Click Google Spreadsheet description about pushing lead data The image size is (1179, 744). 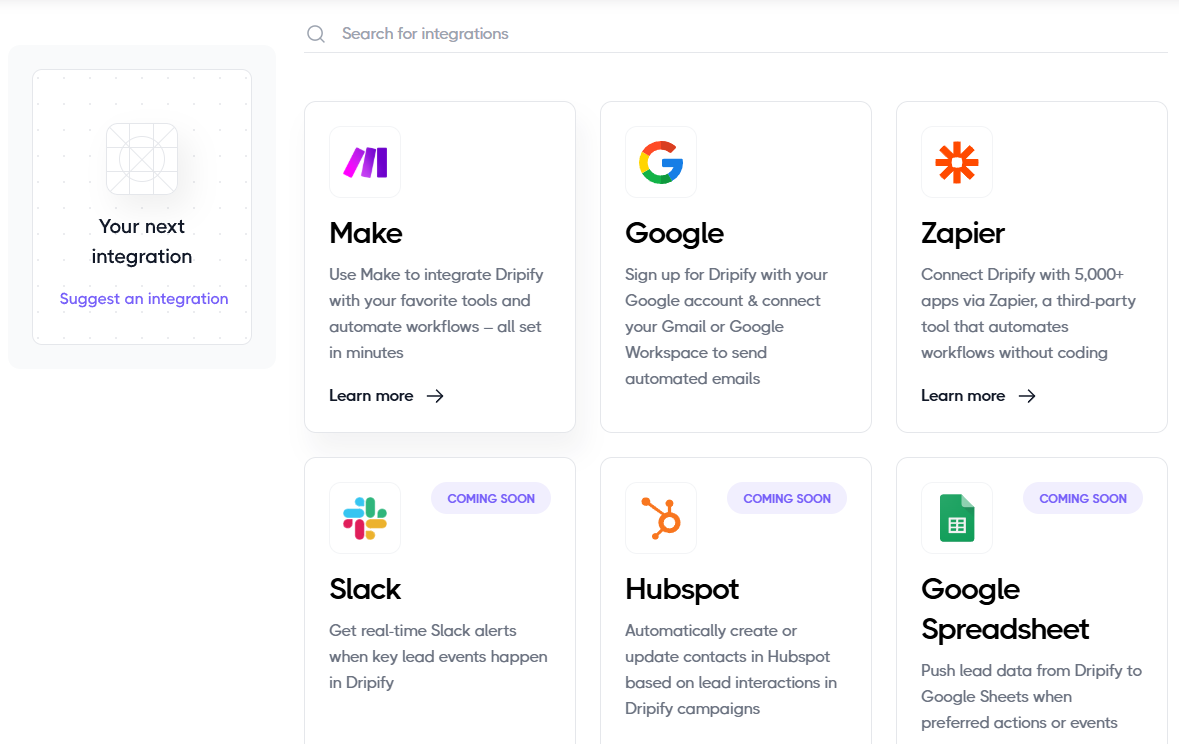coord(1032,696)
